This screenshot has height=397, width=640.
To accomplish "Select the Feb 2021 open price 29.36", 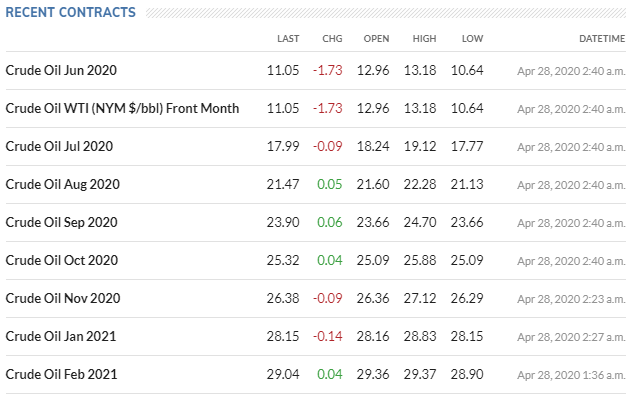I will (373, 374).
